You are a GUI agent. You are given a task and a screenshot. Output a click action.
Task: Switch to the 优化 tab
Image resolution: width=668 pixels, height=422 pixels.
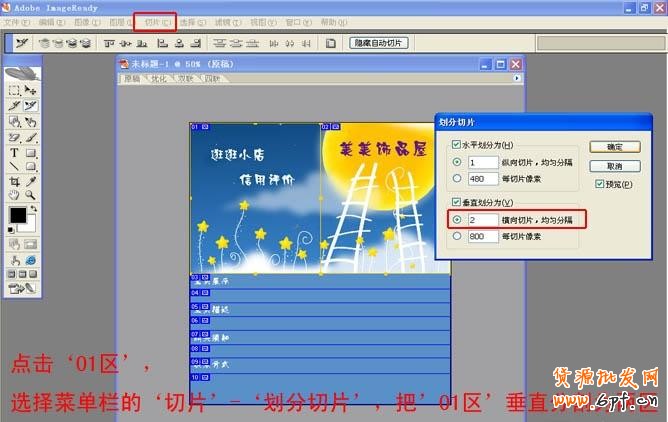click(x=159, y=78)
